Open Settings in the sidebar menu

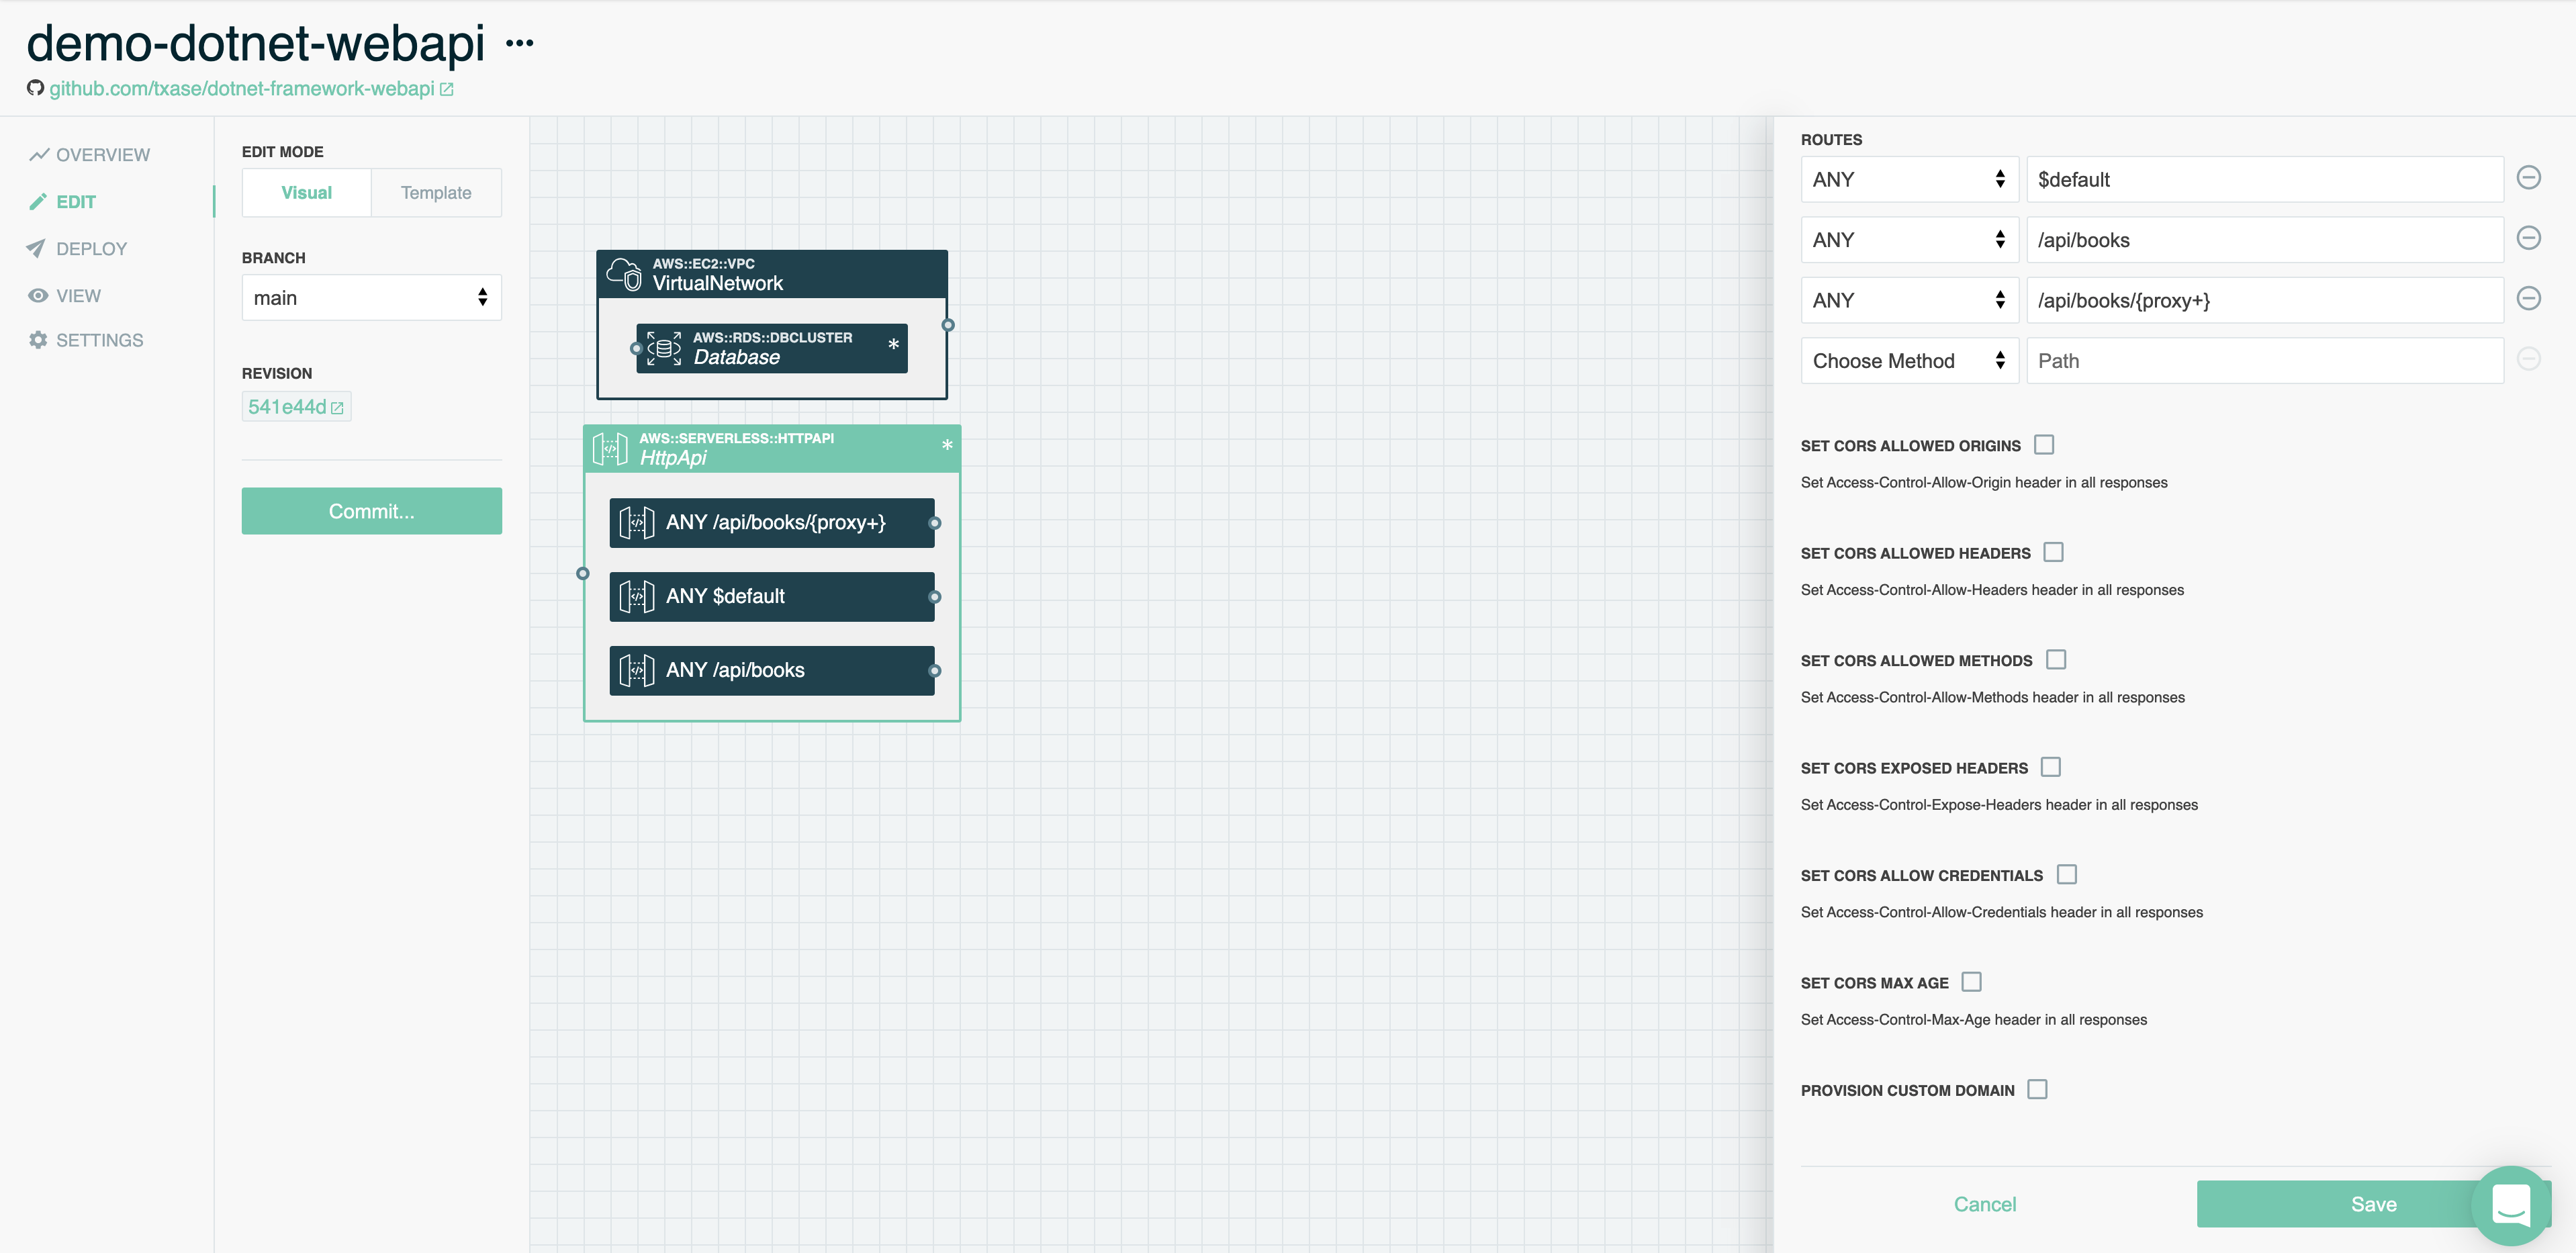tap(86, 340)
